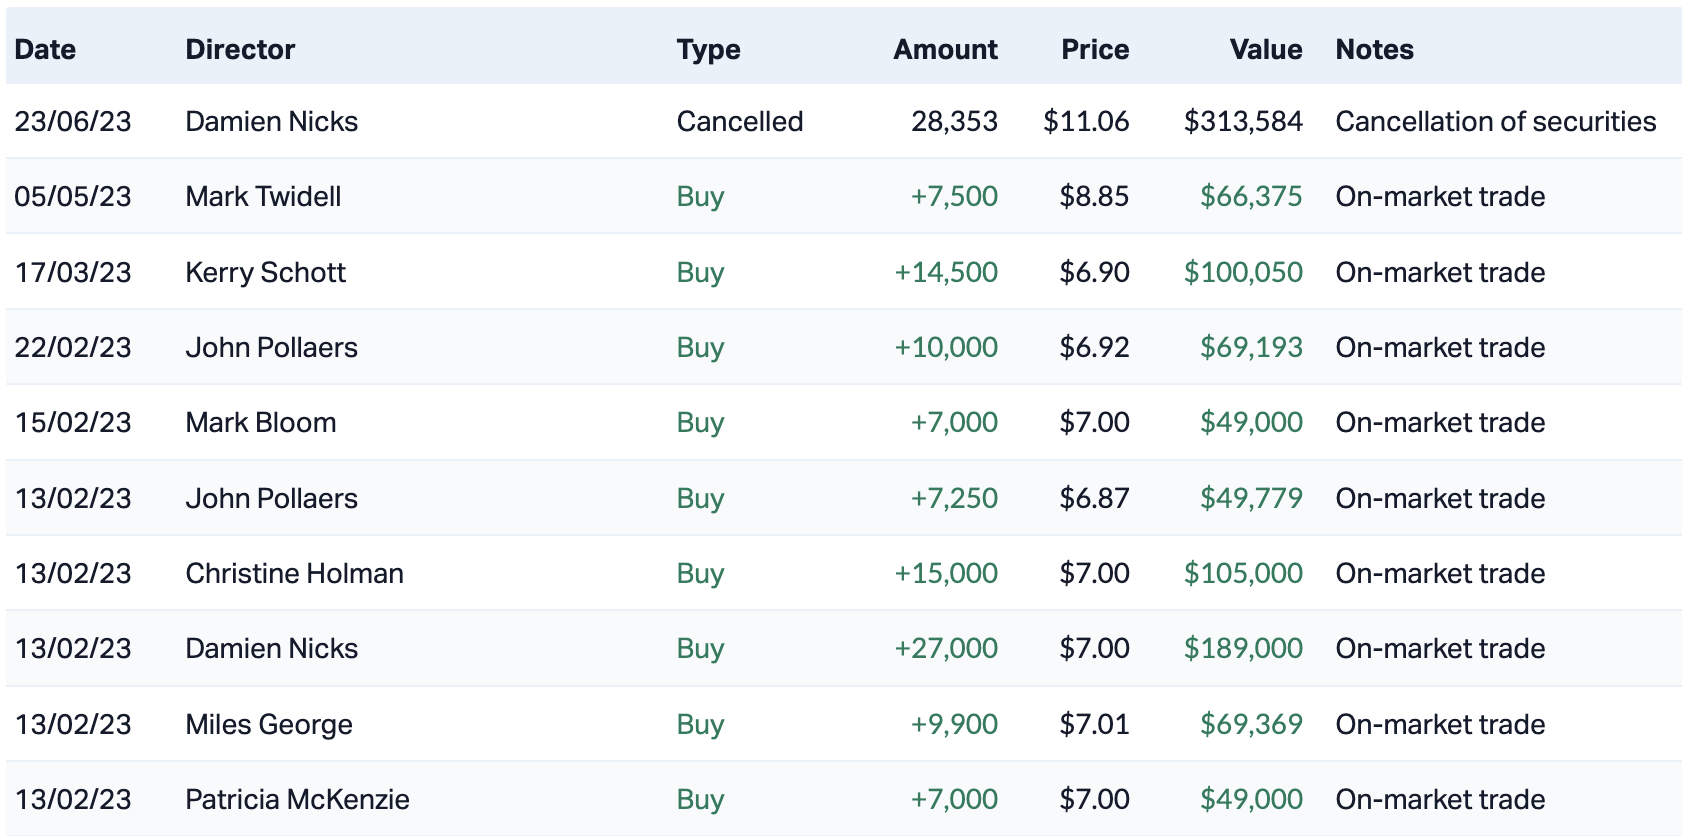Viewport: 1682px width, 836px height.
Task: Click the Notes column header
Action: coord(1374,49)
